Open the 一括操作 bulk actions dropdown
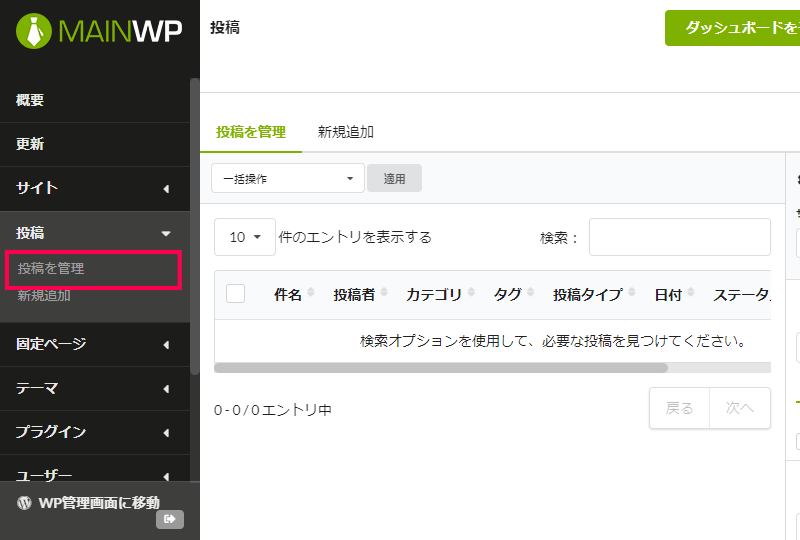Image resolution: width=800 pixels, height=540 pixels. tap(288, 178)
